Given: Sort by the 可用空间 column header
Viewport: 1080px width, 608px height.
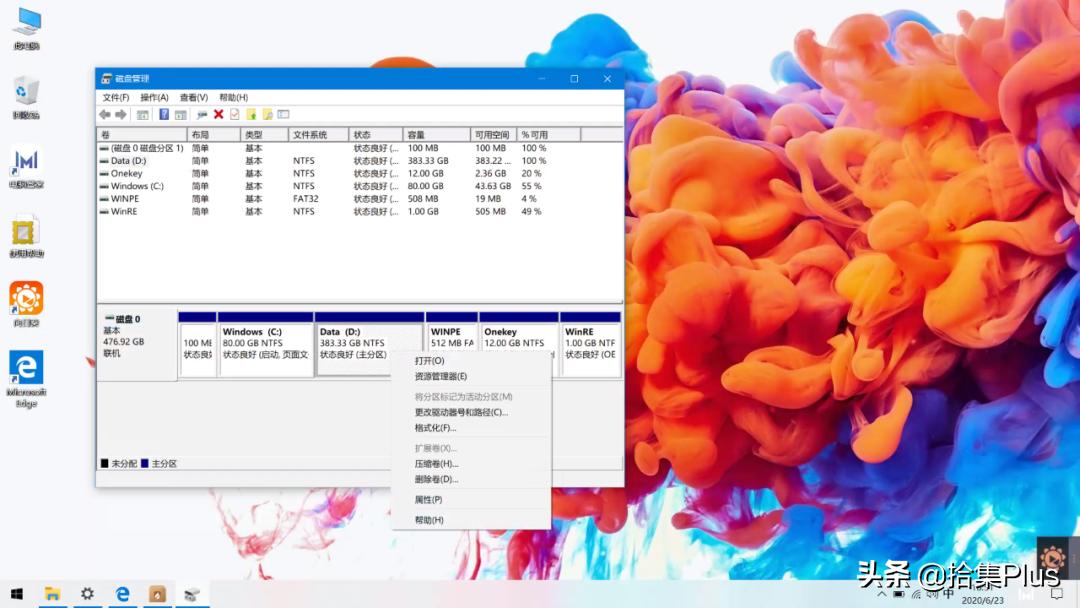Looking at the screenshot, I should tap(494, 135).
